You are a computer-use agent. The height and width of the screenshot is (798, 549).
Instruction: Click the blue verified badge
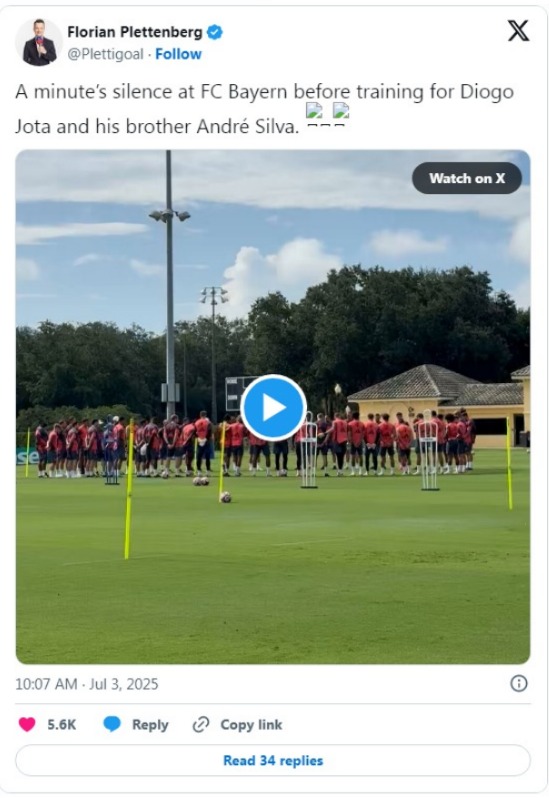(x=215, y=33)
